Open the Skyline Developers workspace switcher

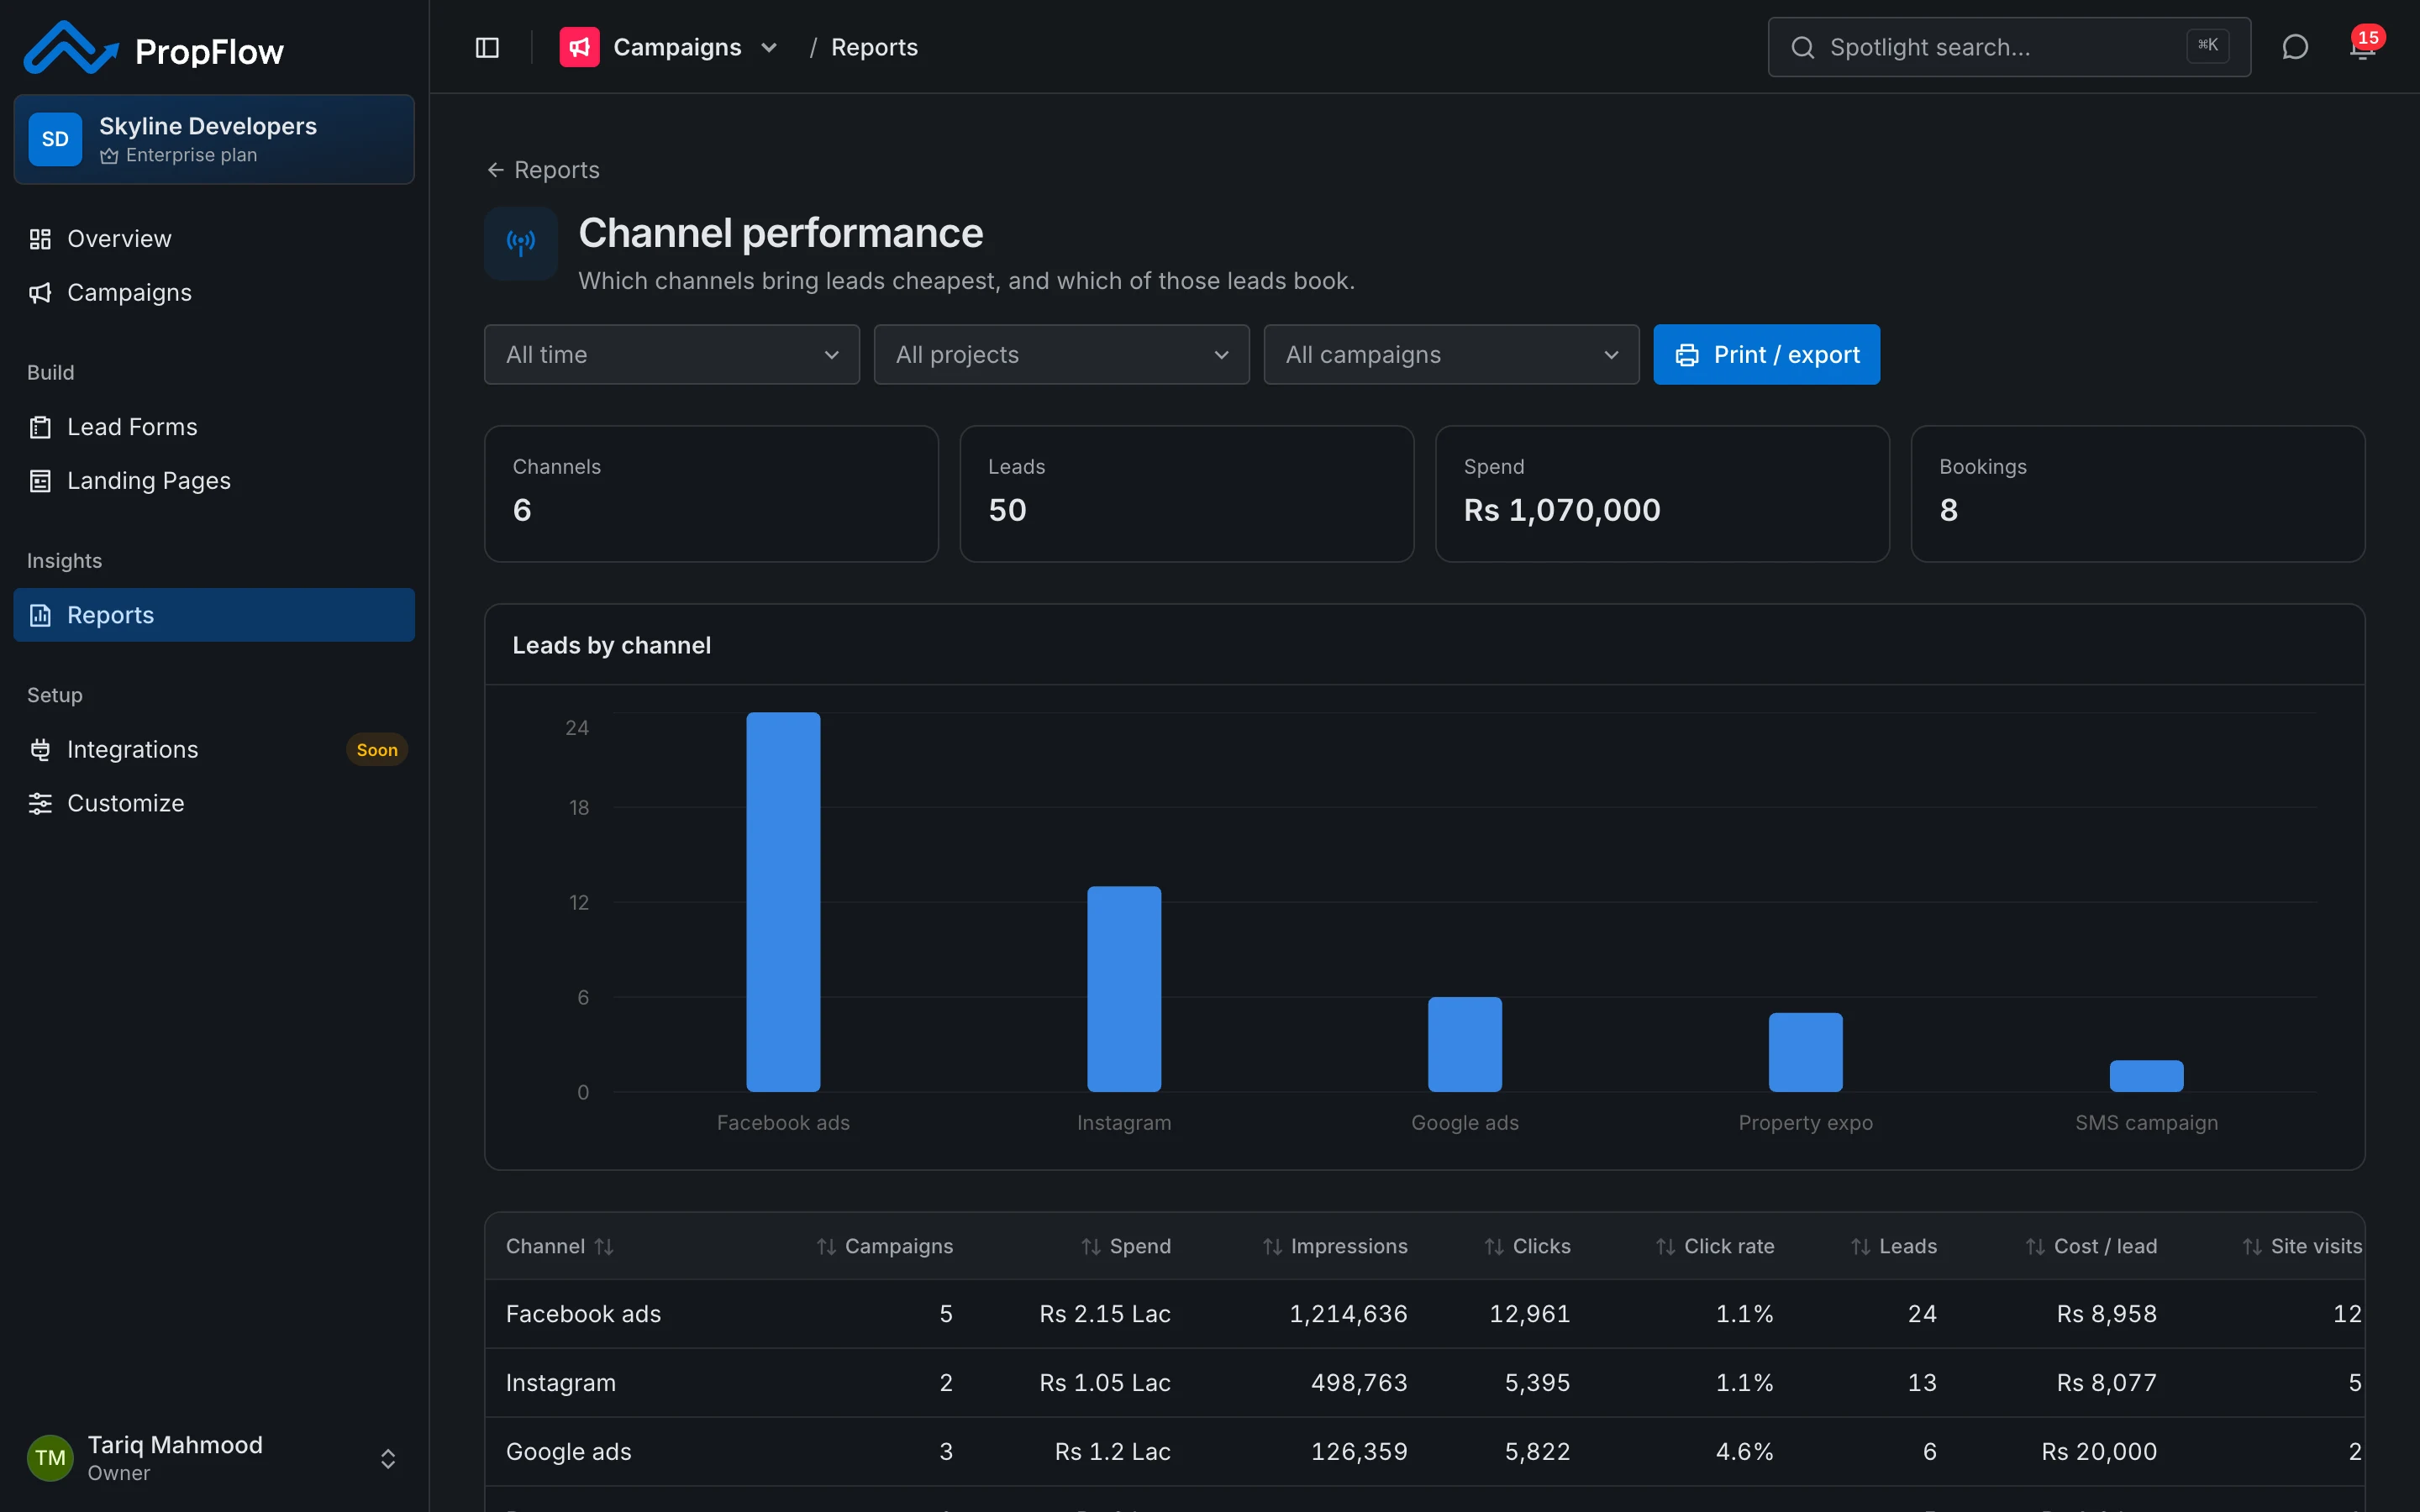tap(214, 139)
